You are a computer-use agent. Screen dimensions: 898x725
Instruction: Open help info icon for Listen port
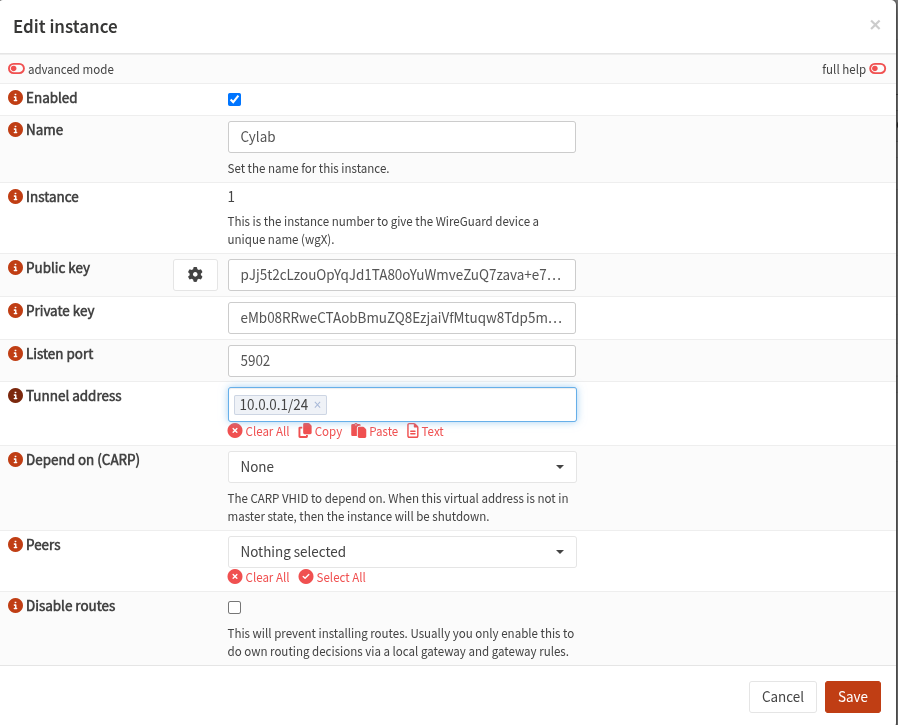tap(16, 354)
